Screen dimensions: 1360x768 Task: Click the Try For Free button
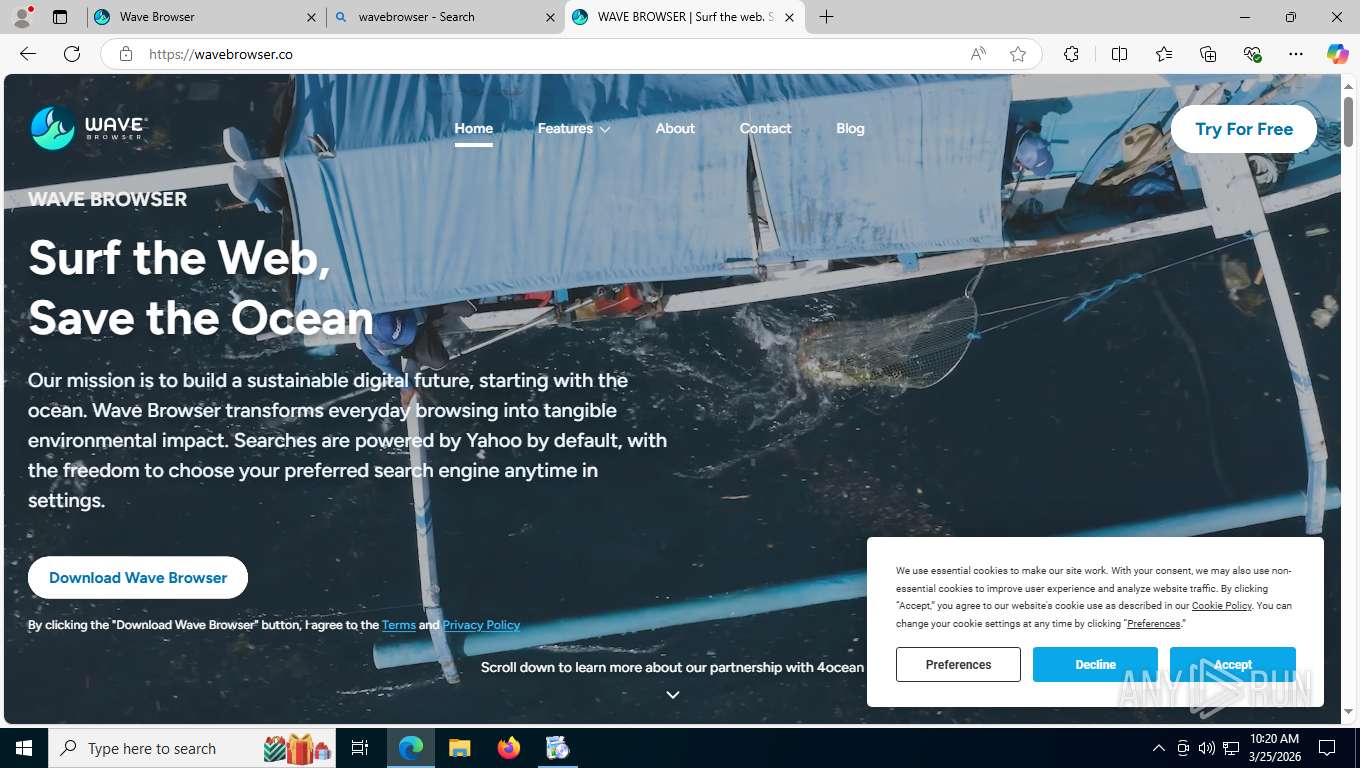coord(1244,129)
